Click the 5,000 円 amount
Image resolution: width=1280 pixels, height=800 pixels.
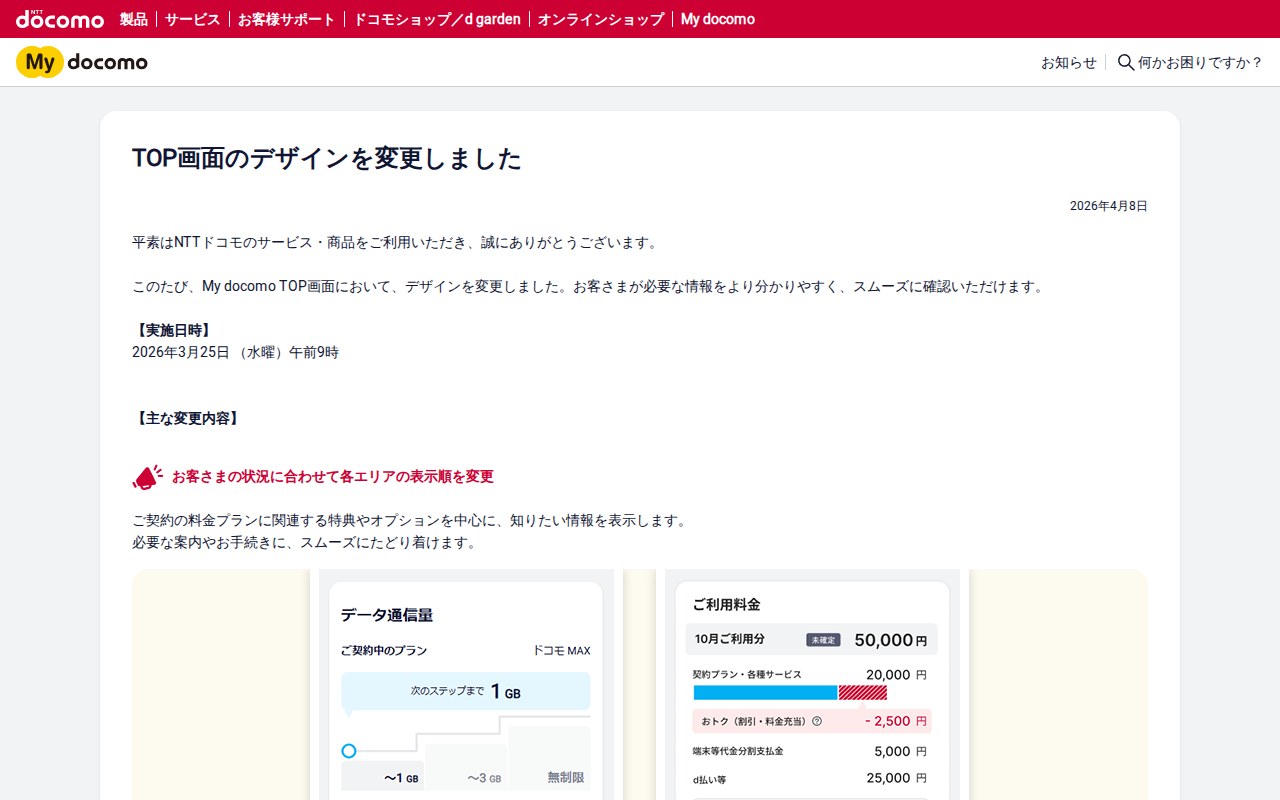click(900, 752)
